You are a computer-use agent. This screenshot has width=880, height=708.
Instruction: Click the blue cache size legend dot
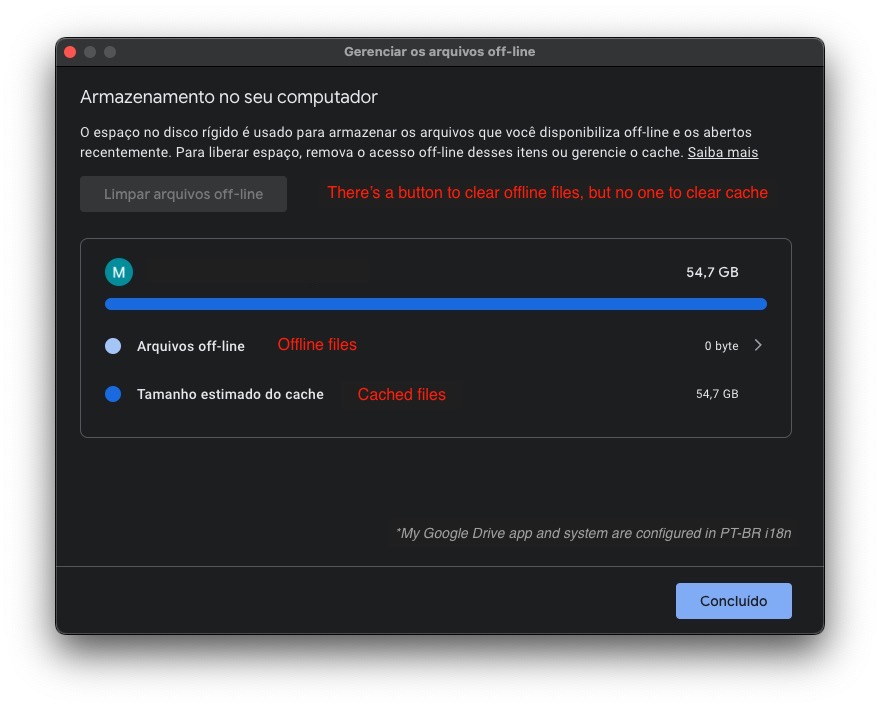[x=113, y=394]
